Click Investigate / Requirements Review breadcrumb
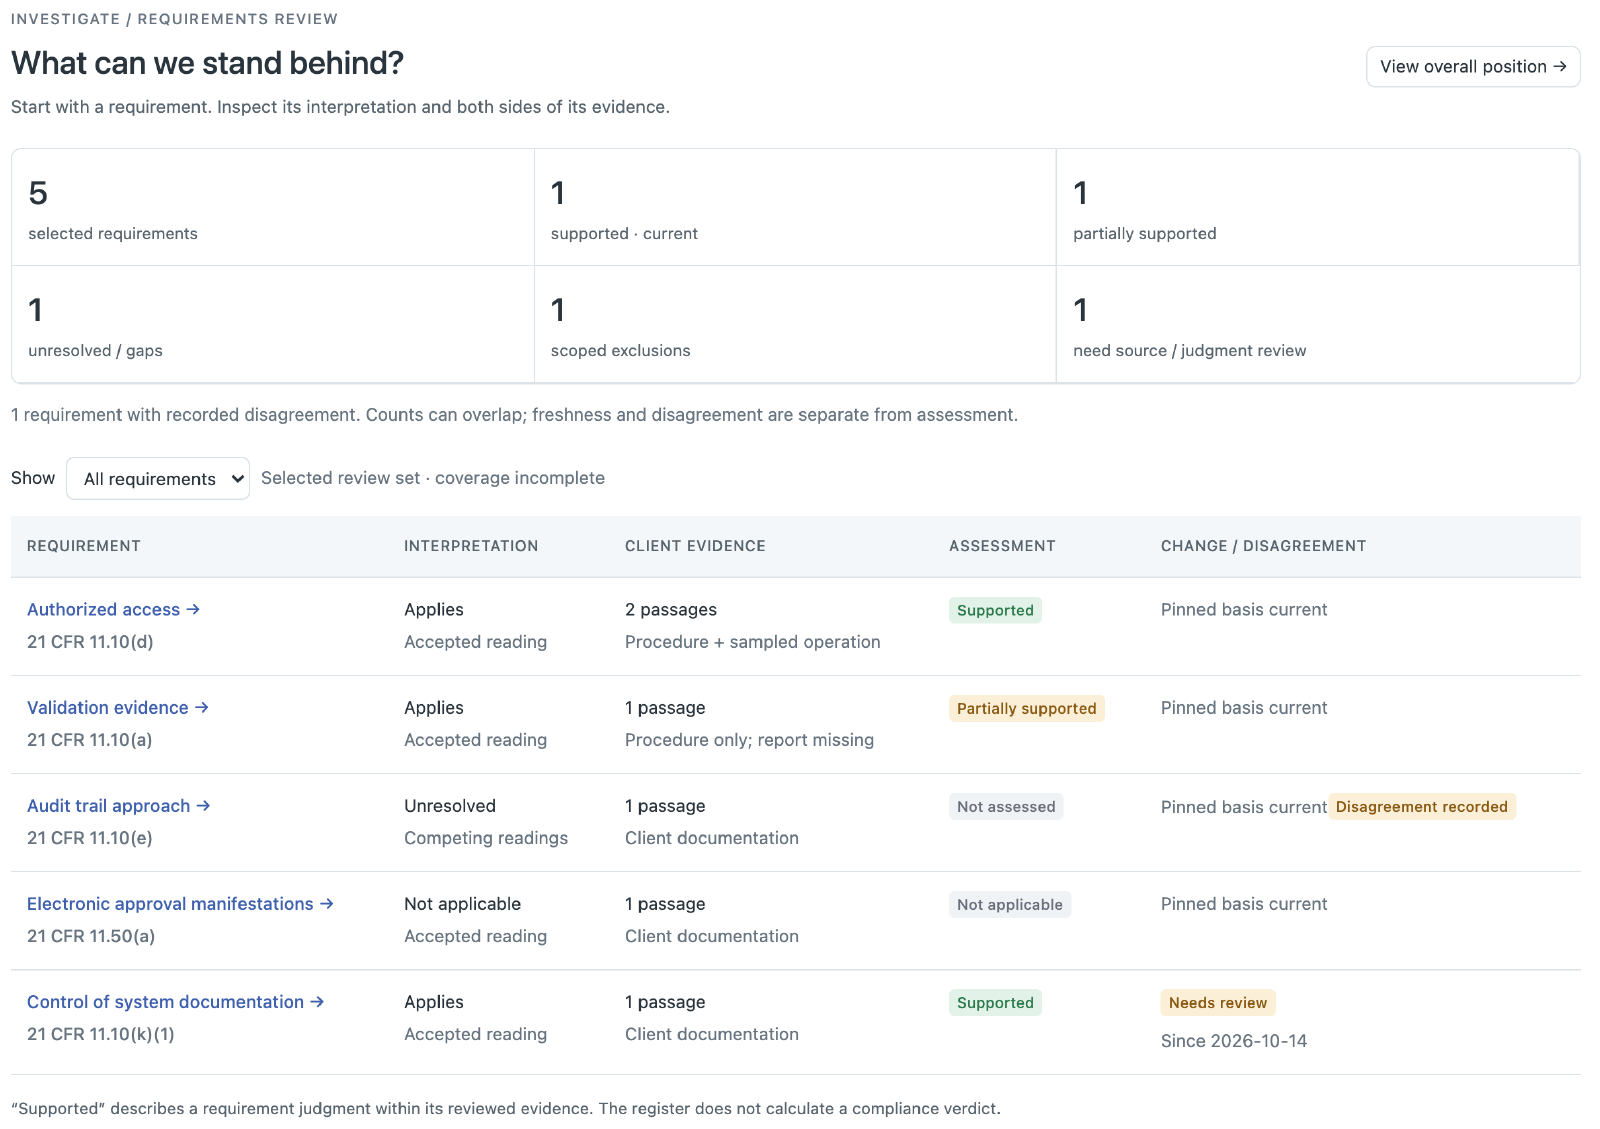 [174, 19]
